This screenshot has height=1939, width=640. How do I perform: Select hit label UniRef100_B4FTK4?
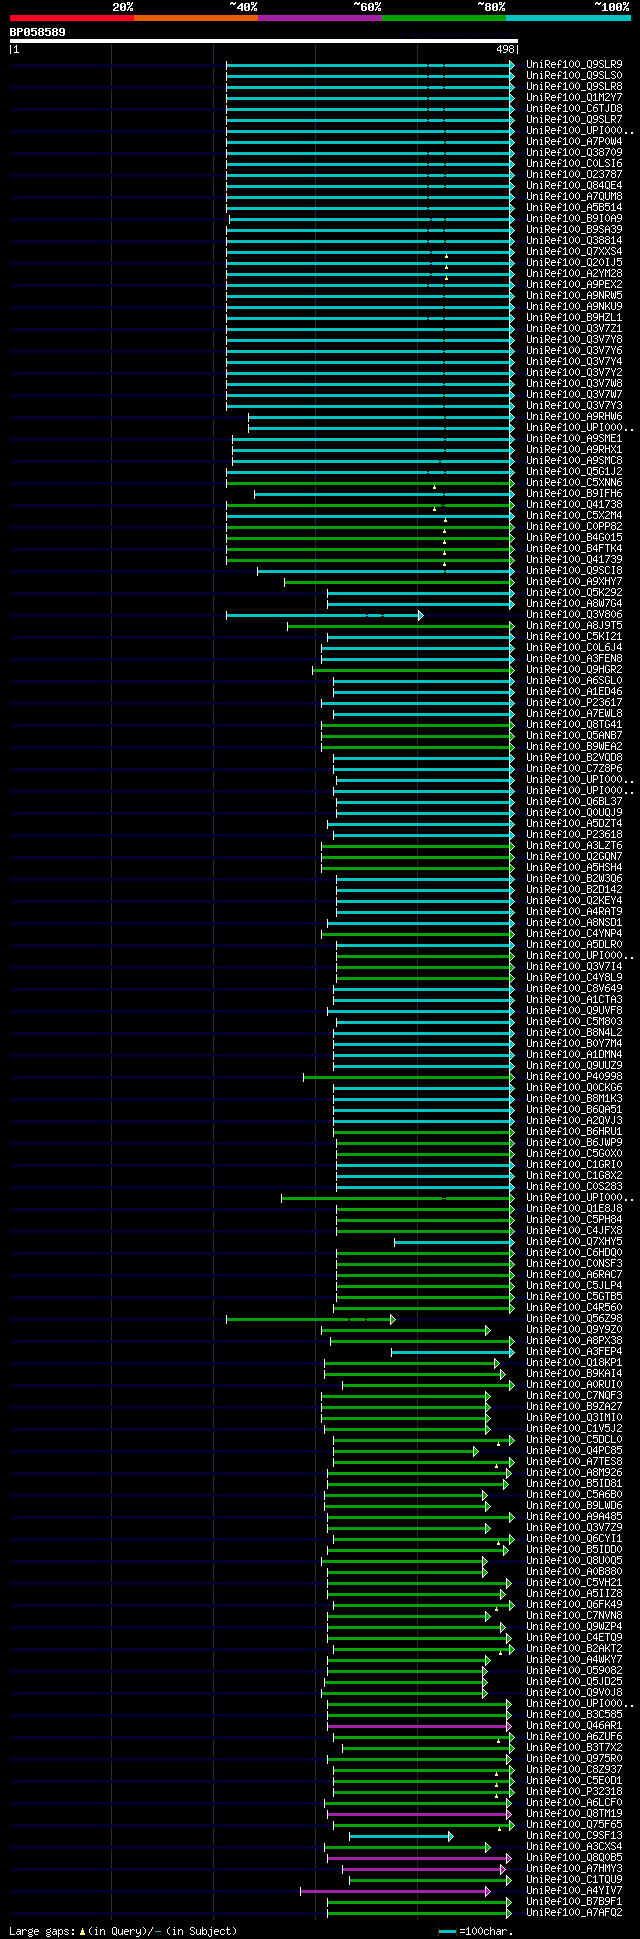(x=574, y=548)
